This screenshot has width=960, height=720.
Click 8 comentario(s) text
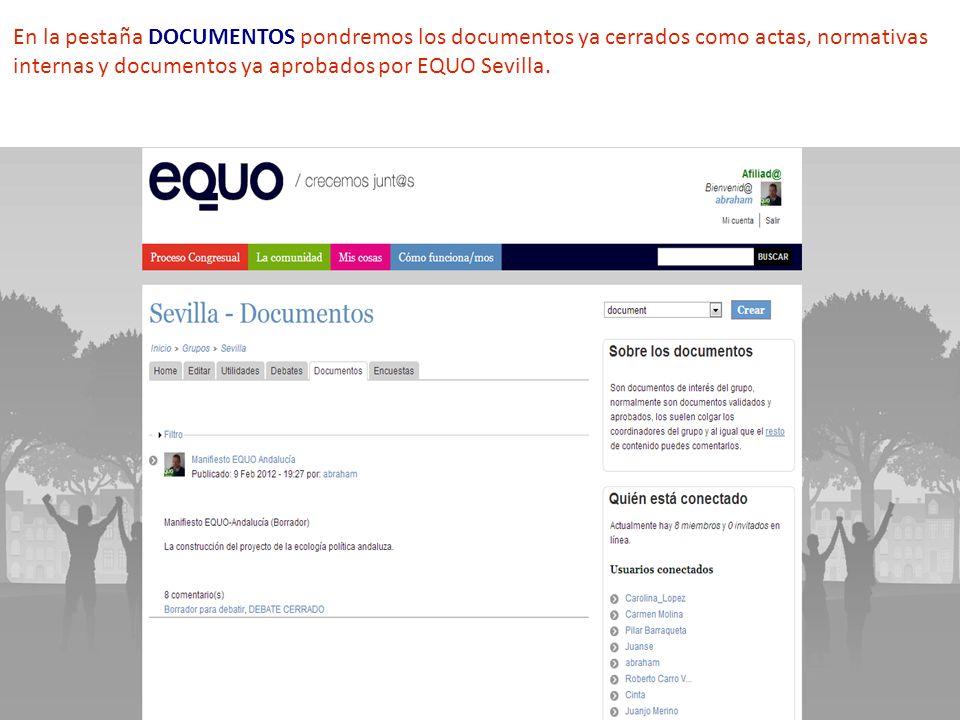click(x=194, y=595)
